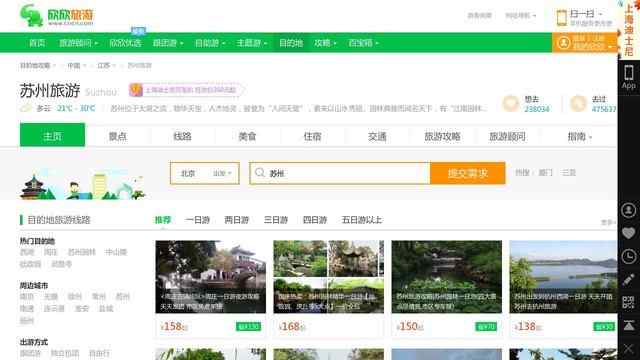Switch to the 线路 tab
The image size is (640, 360).
(182, 136)
